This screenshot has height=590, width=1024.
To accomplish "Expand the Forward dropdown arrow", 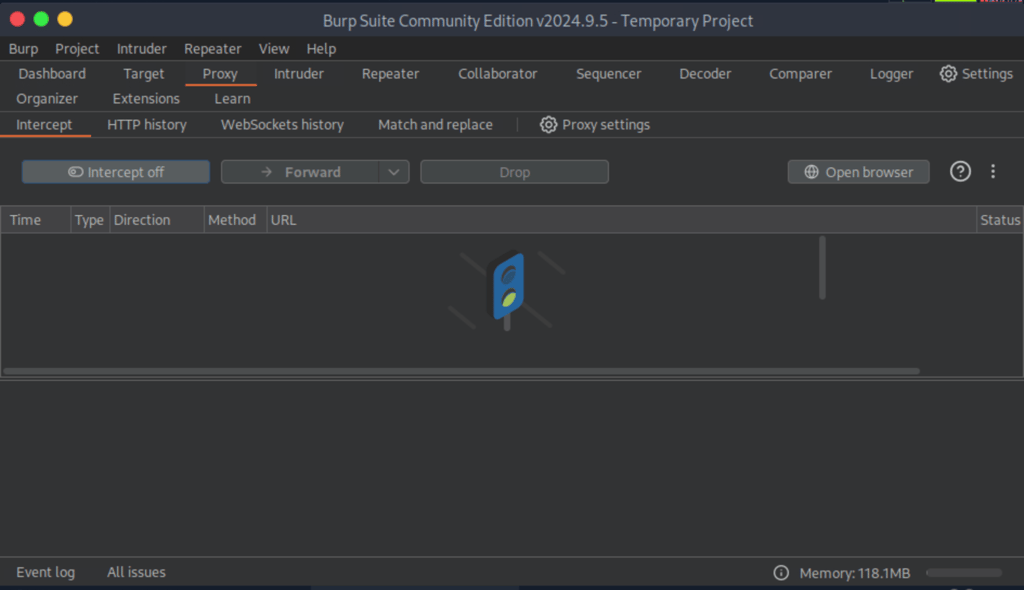I will tap(395, 172).
